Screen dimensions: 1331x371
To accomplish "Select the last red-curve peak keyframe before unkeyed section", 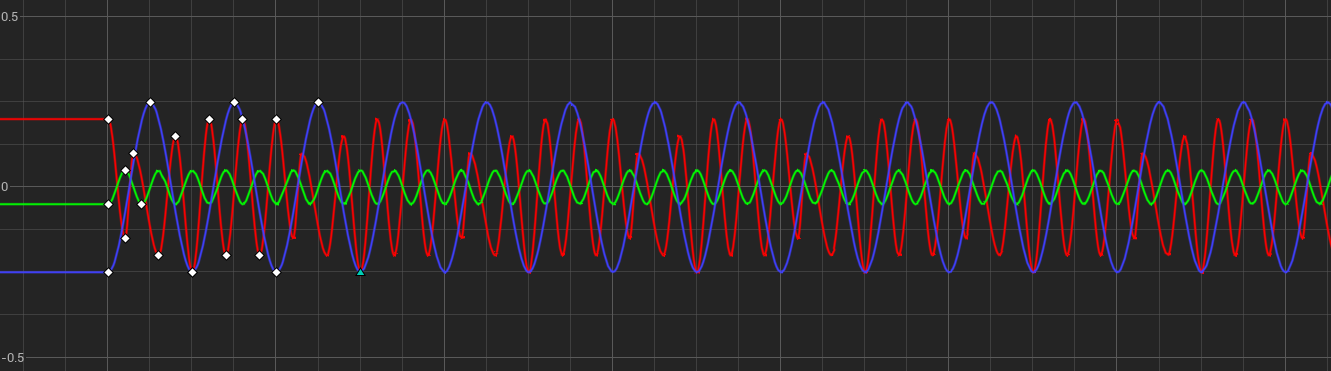I will (276, 119).
